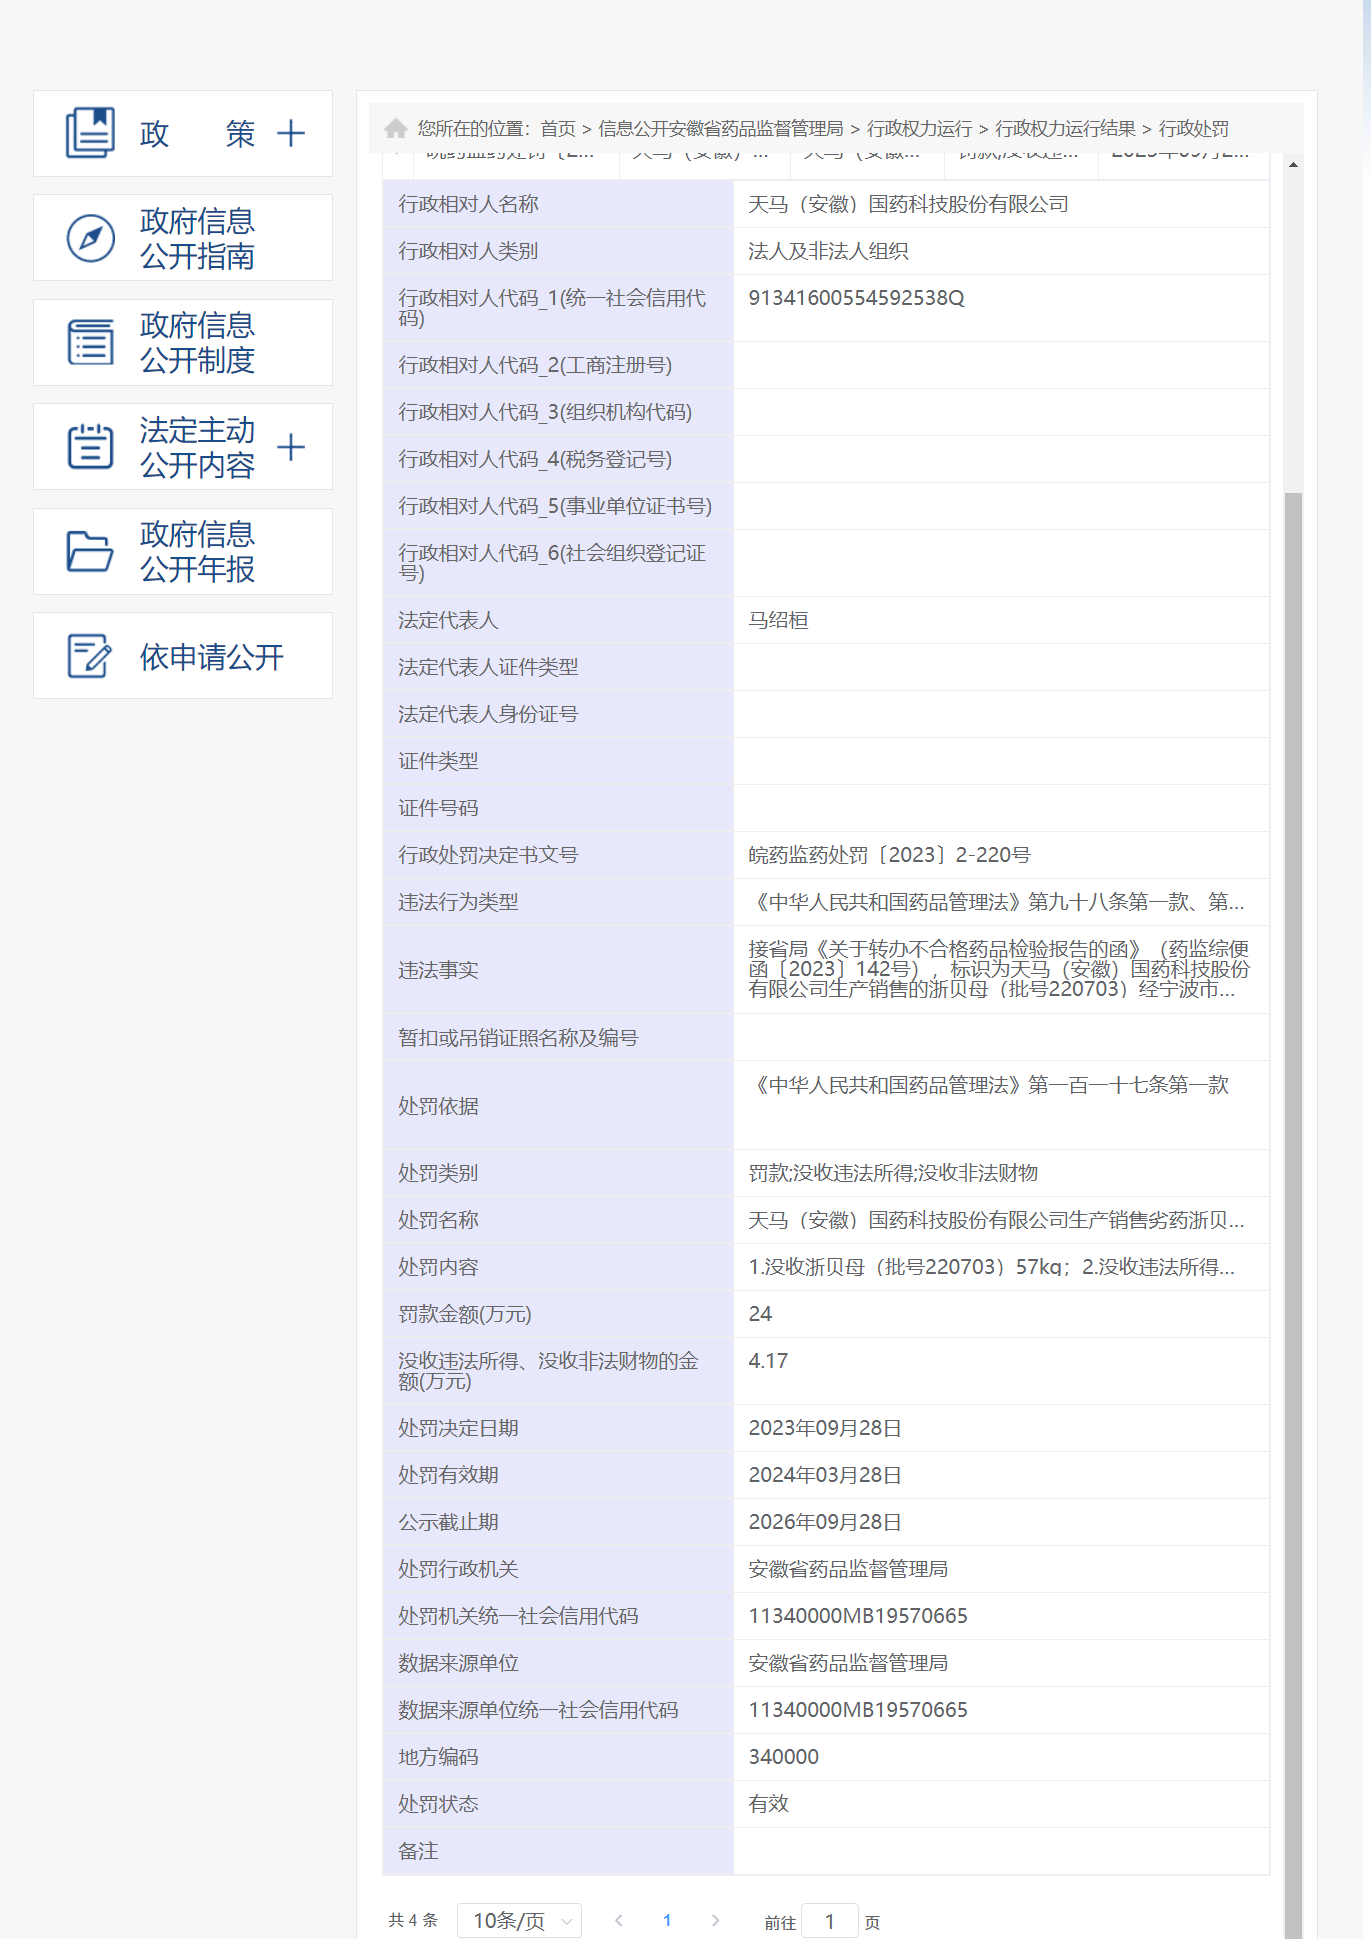The image size is (1371, 1939).
Task: Open 行政权力运行结果 breadcrumb link
Action: (x=1066, y=129)
